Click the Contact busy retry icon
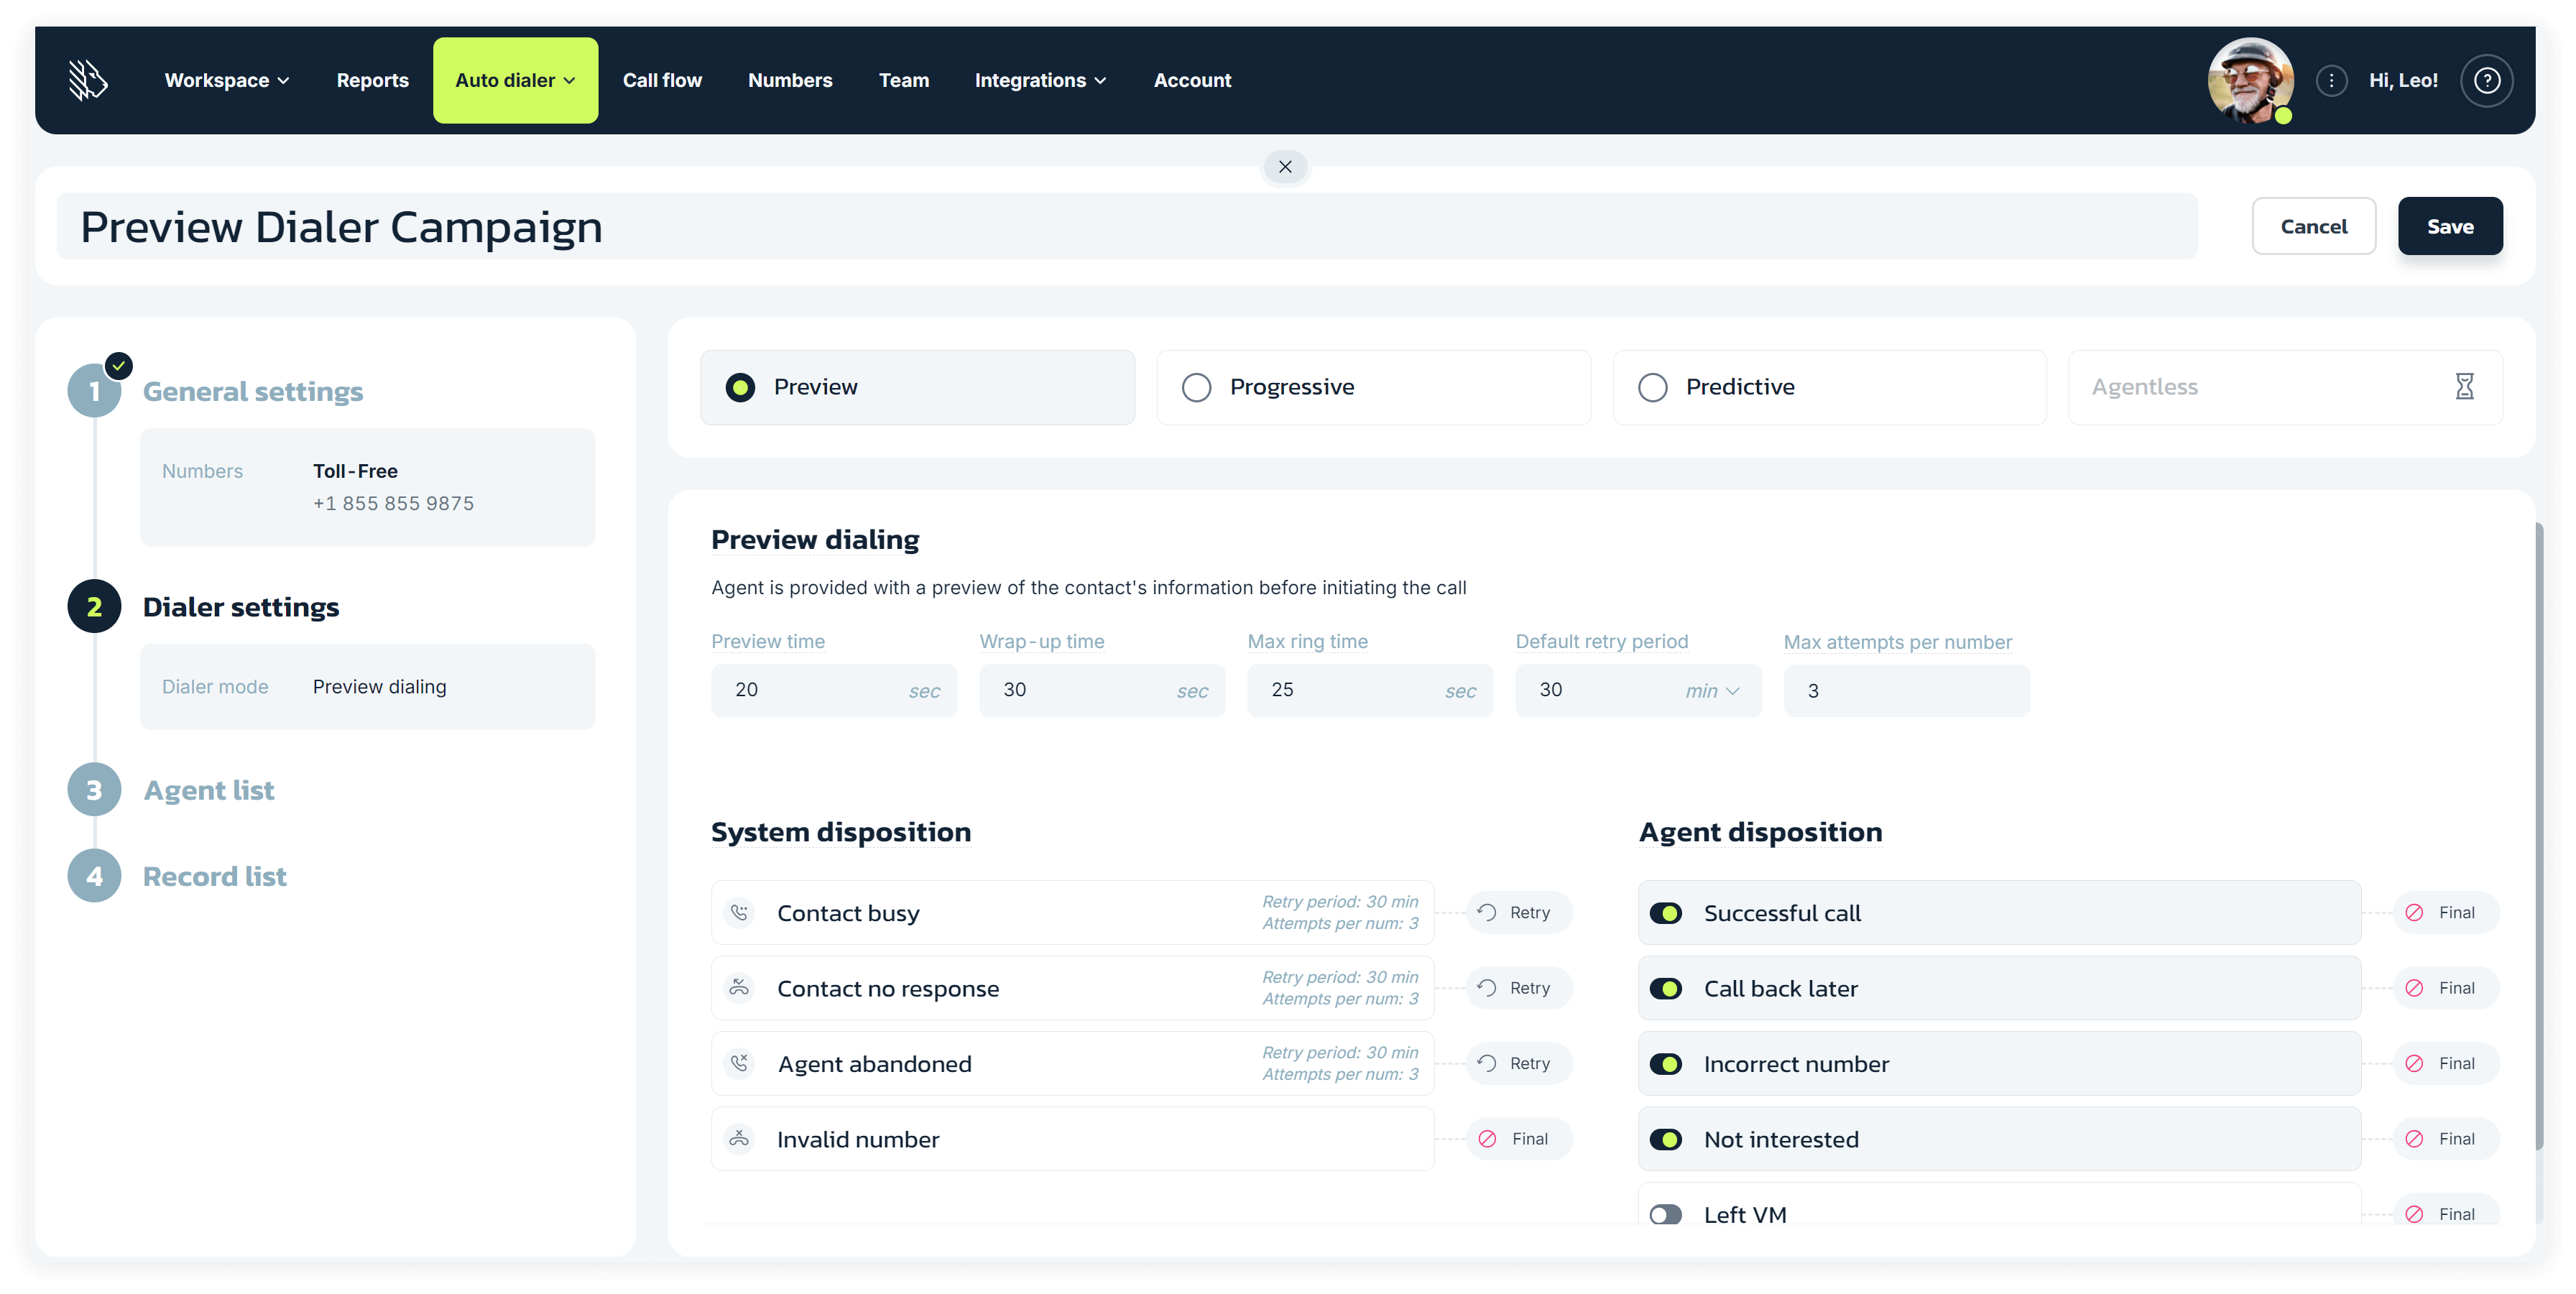 click(1487, 912)
